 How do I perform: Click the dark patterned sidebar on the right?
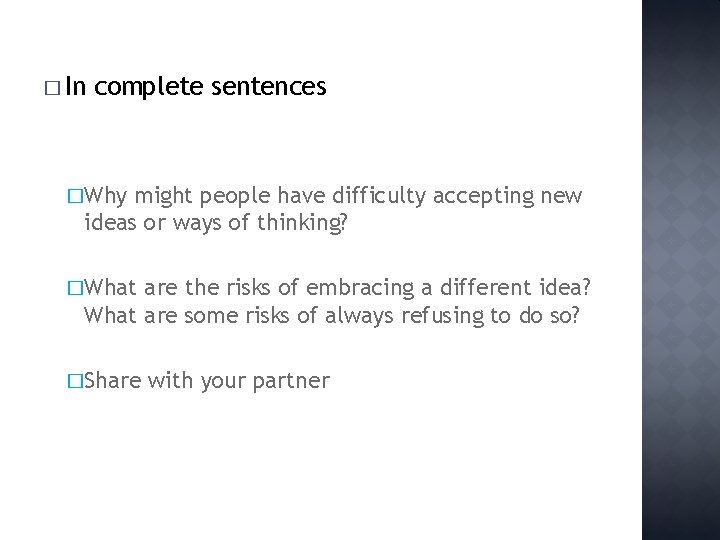(x=681, y=270)
